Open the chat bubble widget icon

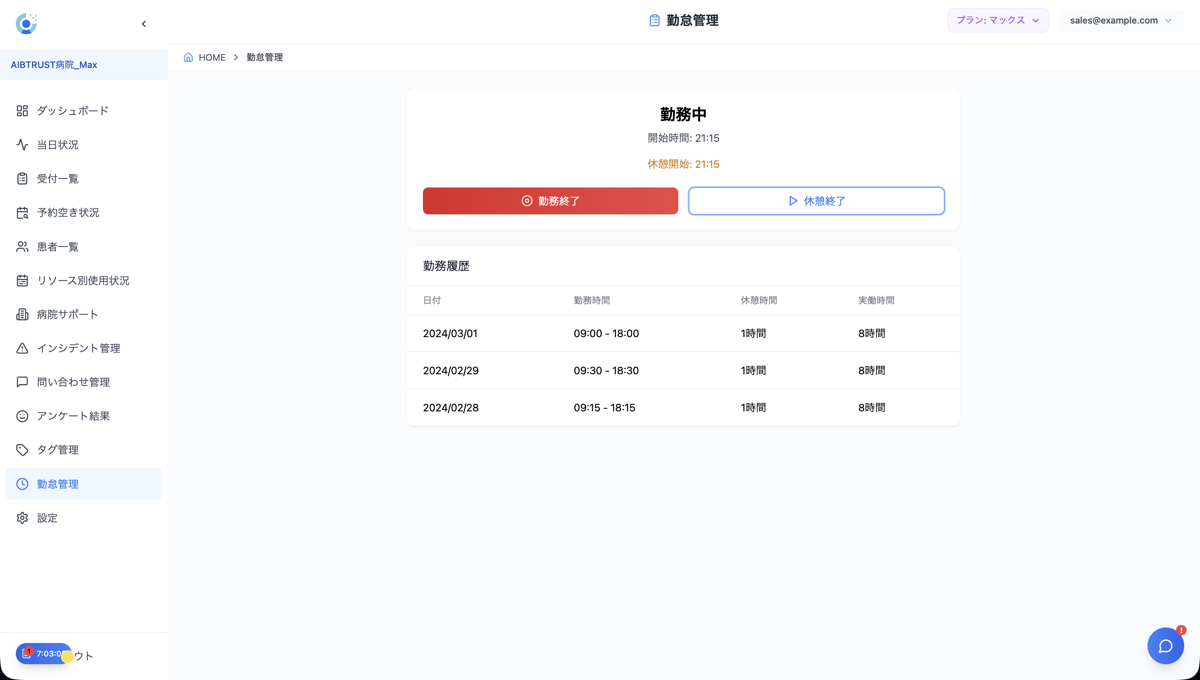(x=1165, y=646)
